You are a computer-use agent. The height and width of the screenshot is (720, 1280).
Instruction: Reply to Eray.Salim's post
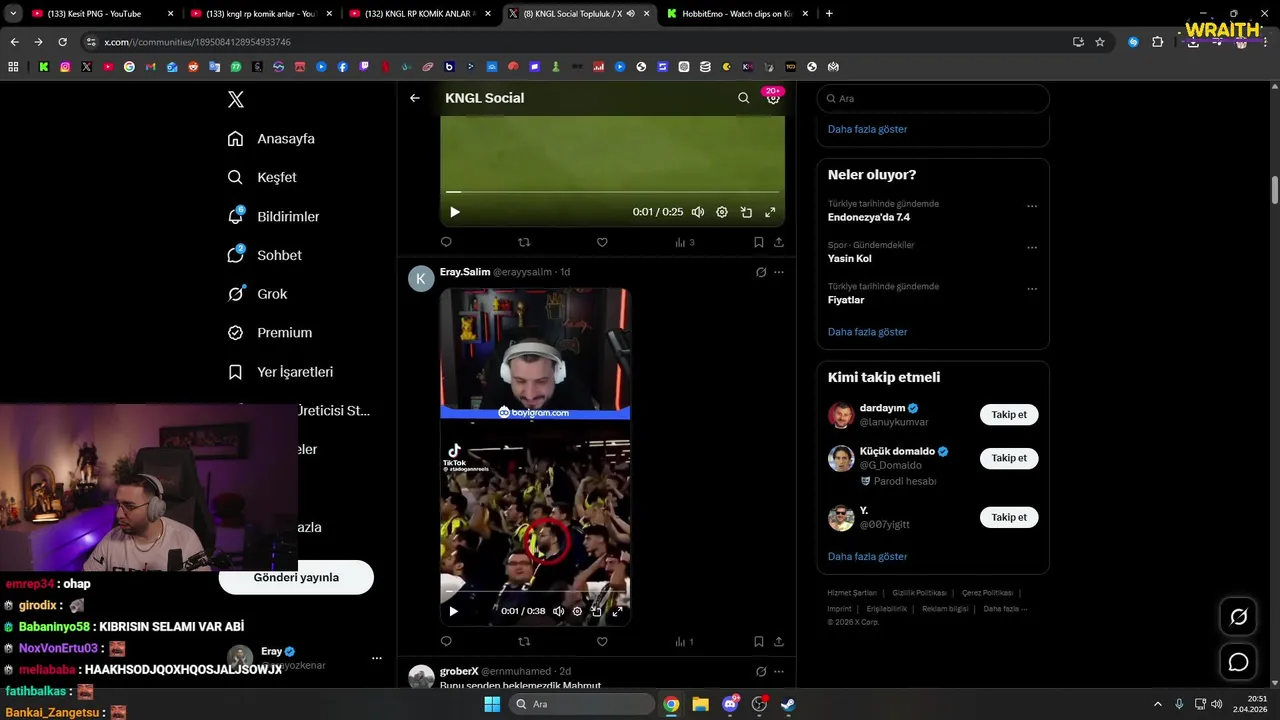point(446,642)
